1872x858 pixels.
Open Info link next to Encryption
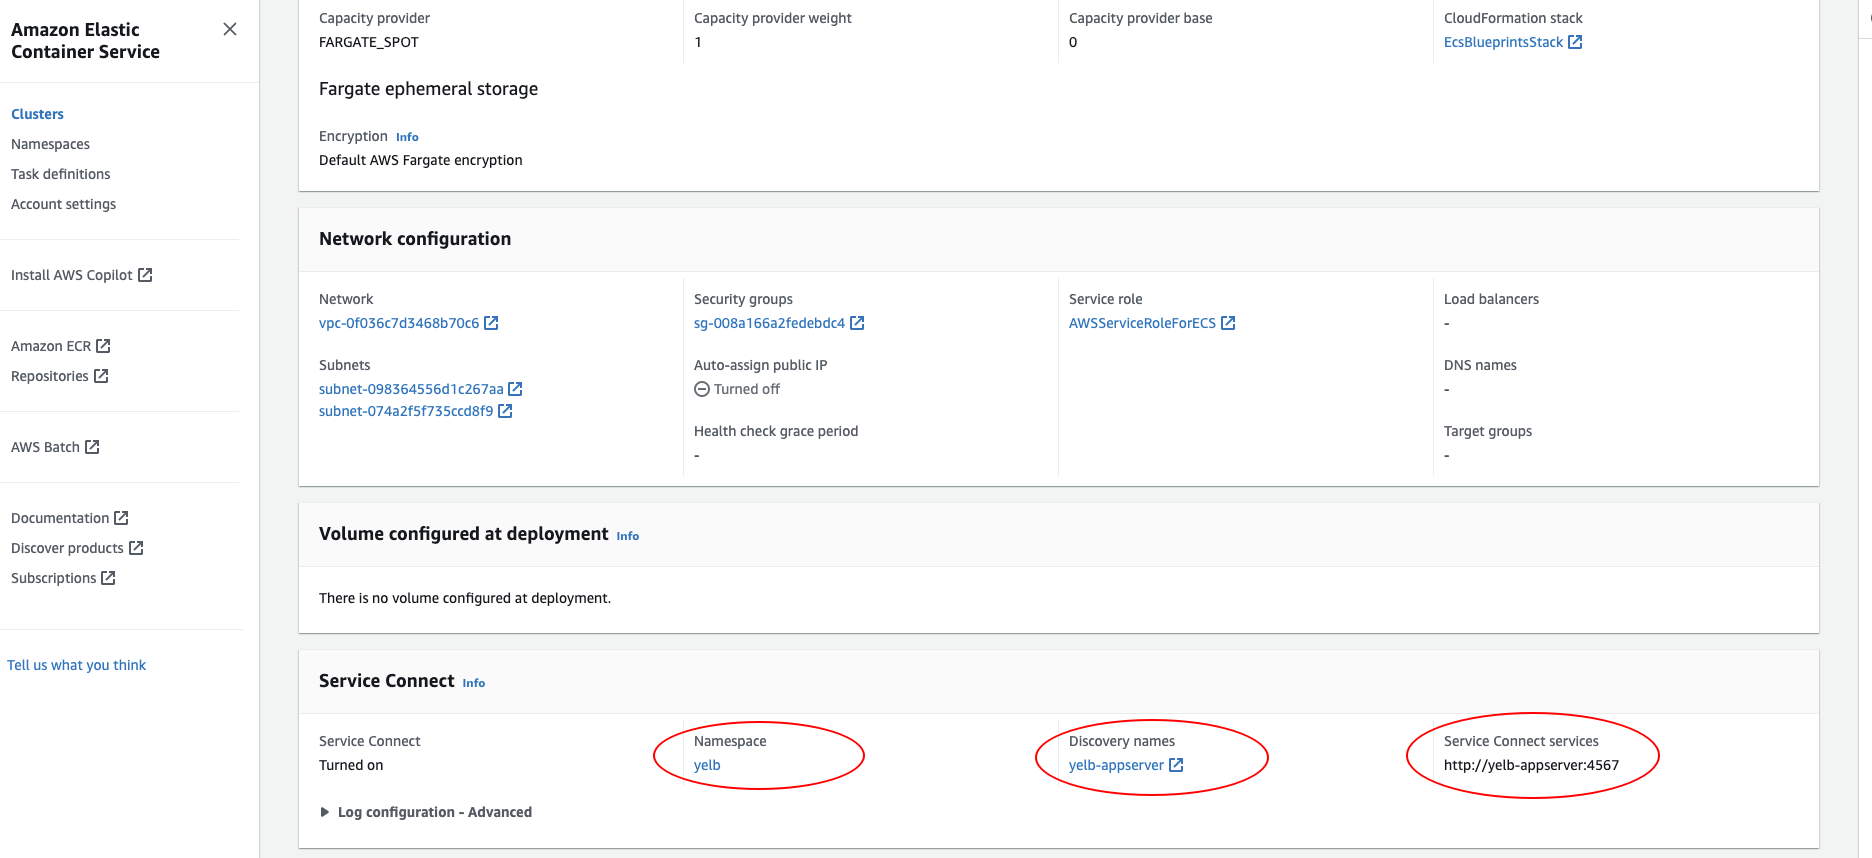pyautogui.click(x=407, y=137)
